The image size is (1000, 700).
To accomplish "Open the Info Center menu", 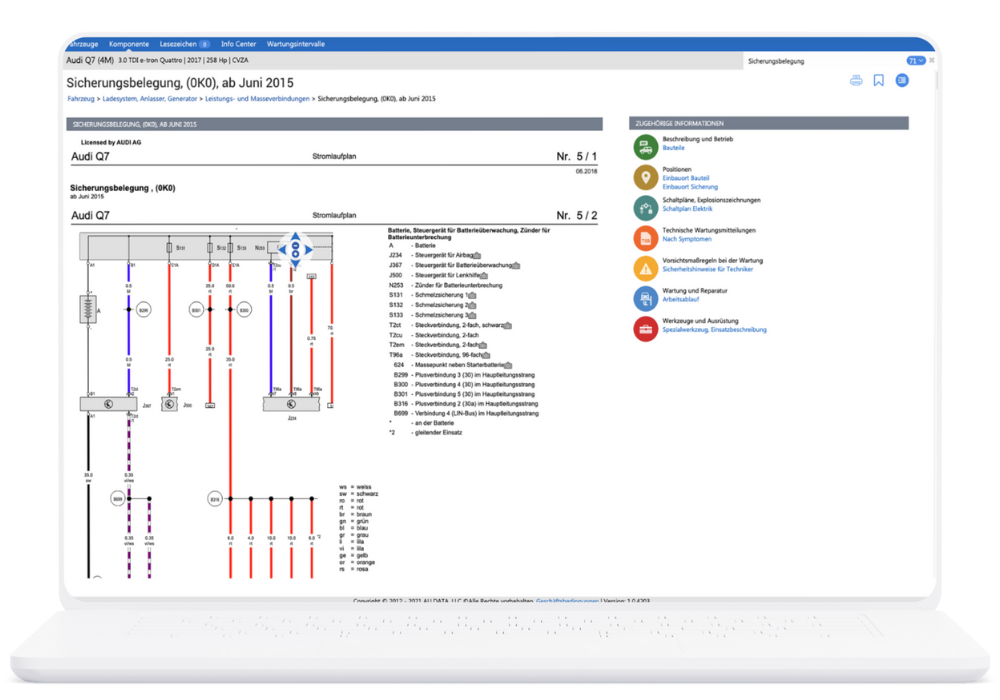I will tap(238, 44).
